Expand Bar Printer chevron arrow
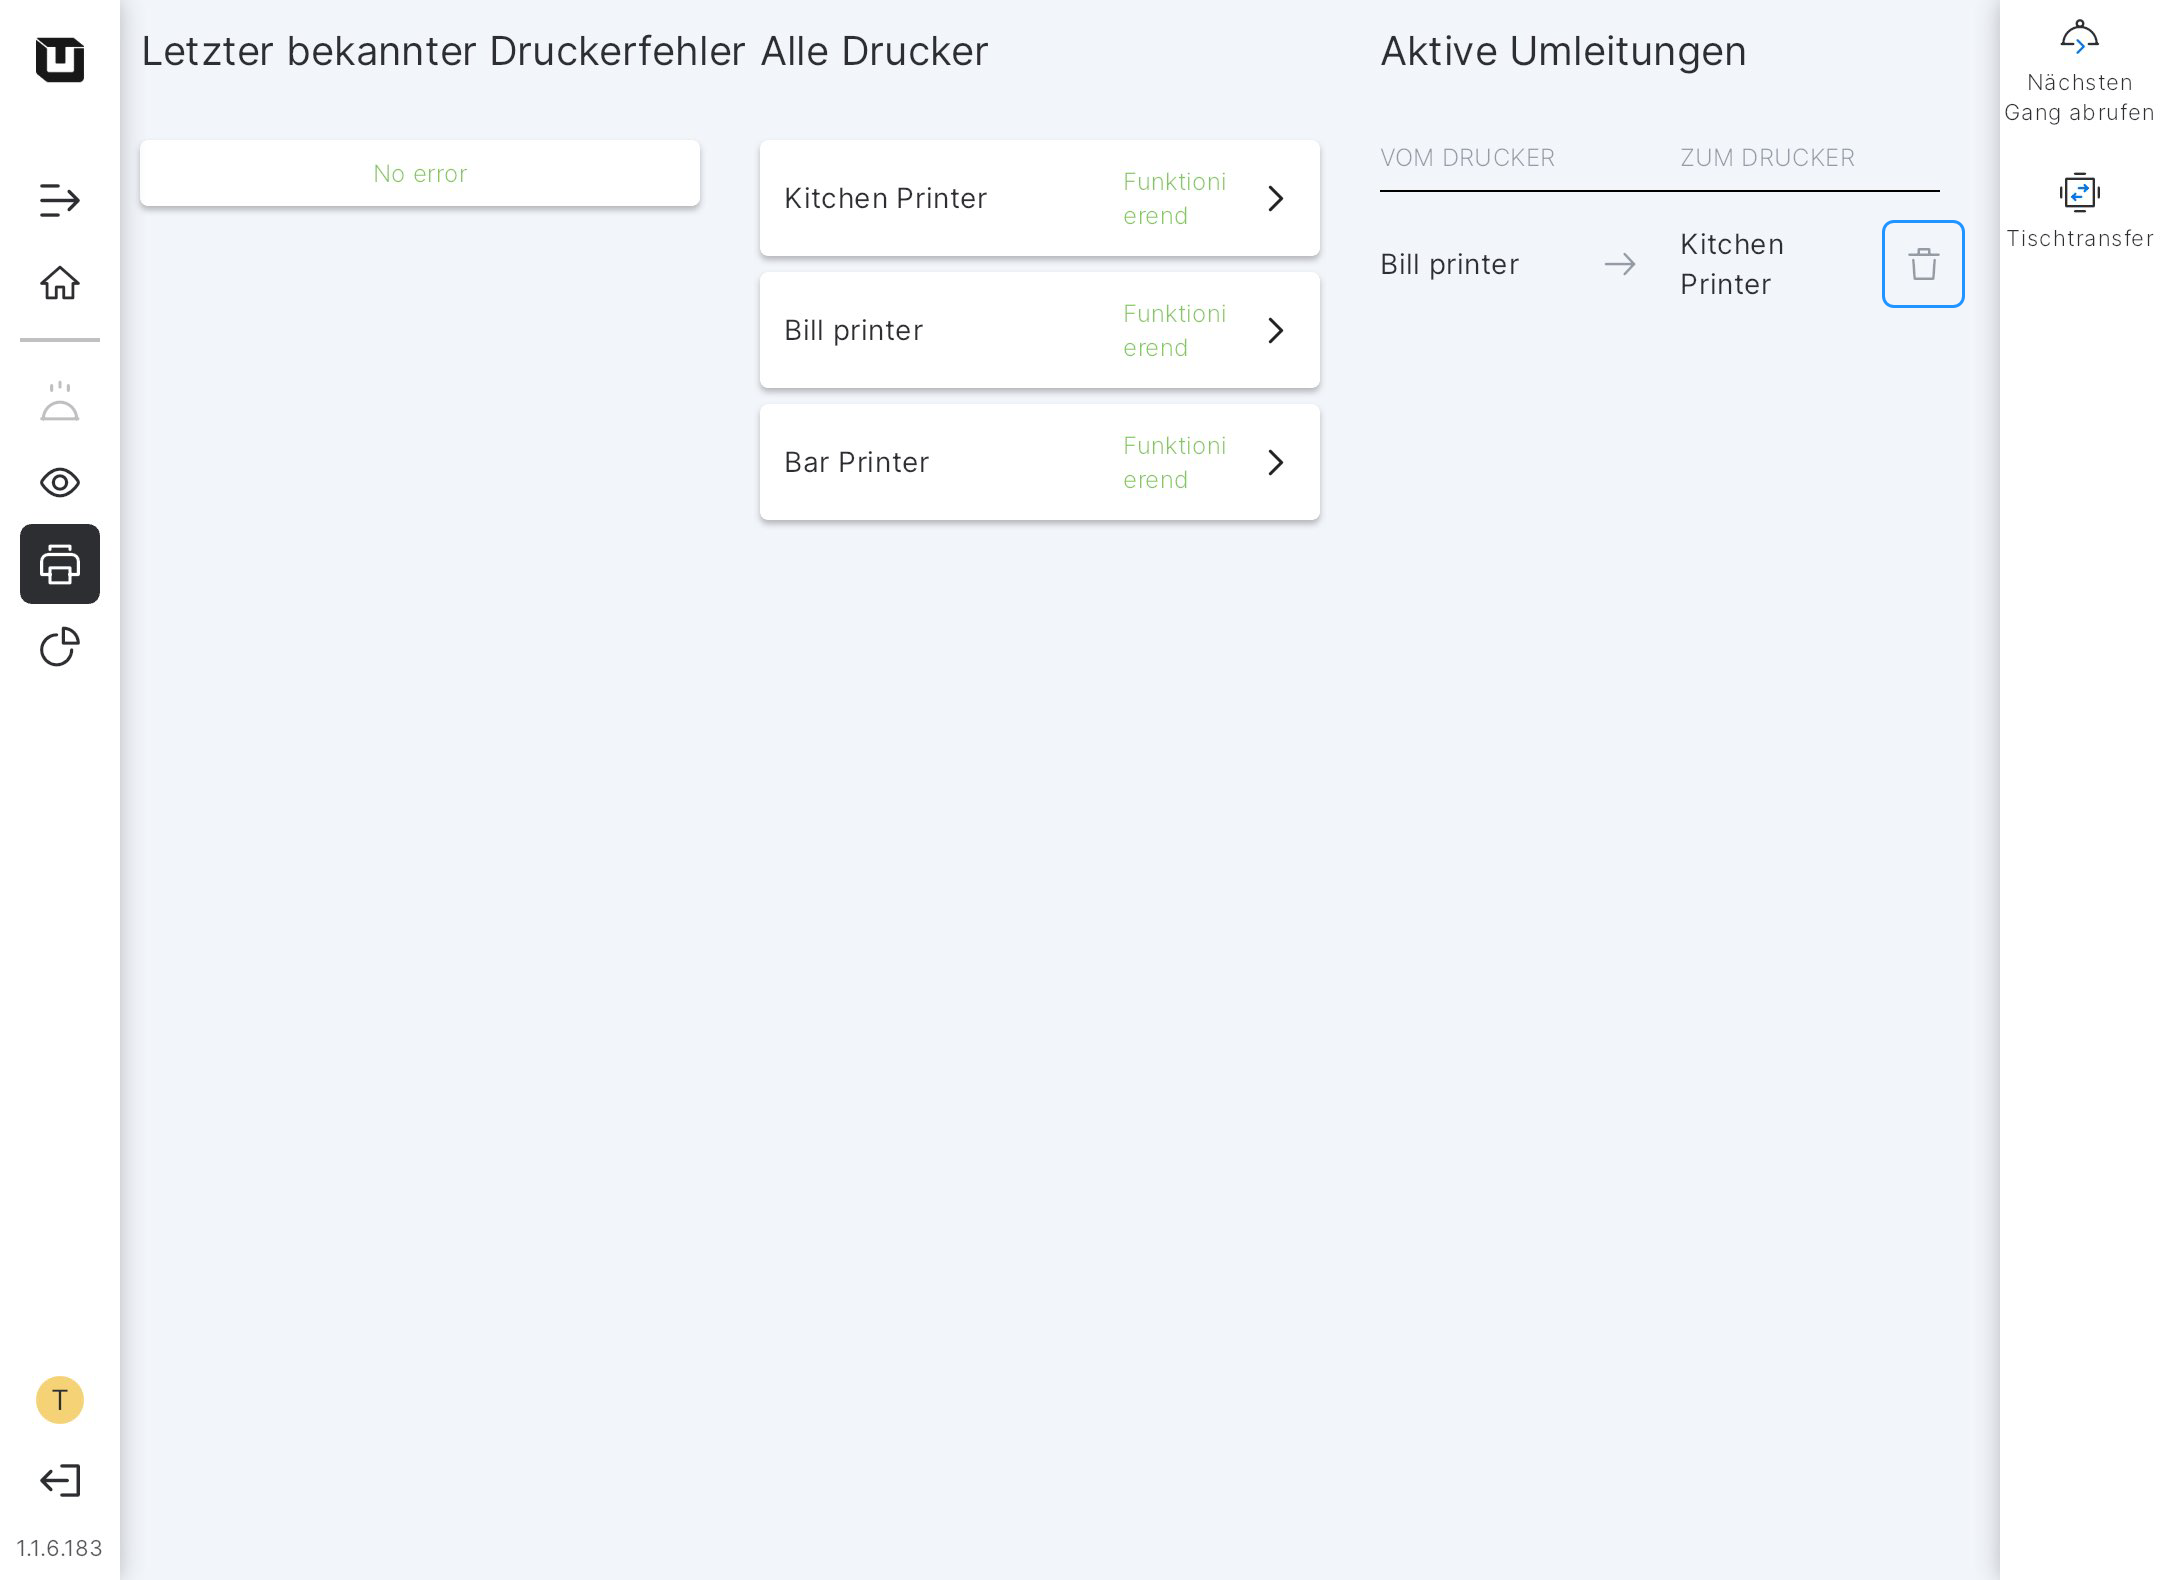Image resolution: width=2160 pixels, height=1580 pixels. [x=1275, y=462]
